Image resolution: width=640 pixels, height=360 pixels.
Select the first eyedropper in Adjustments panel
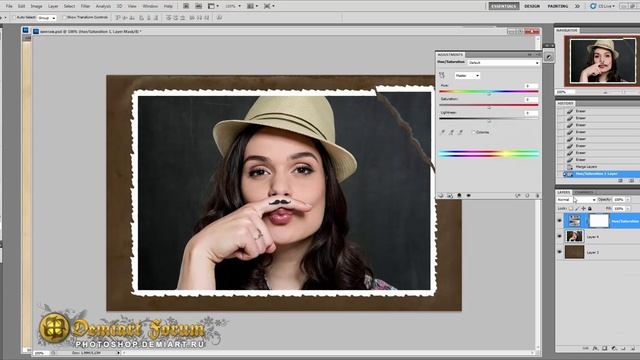pos(442,132)
